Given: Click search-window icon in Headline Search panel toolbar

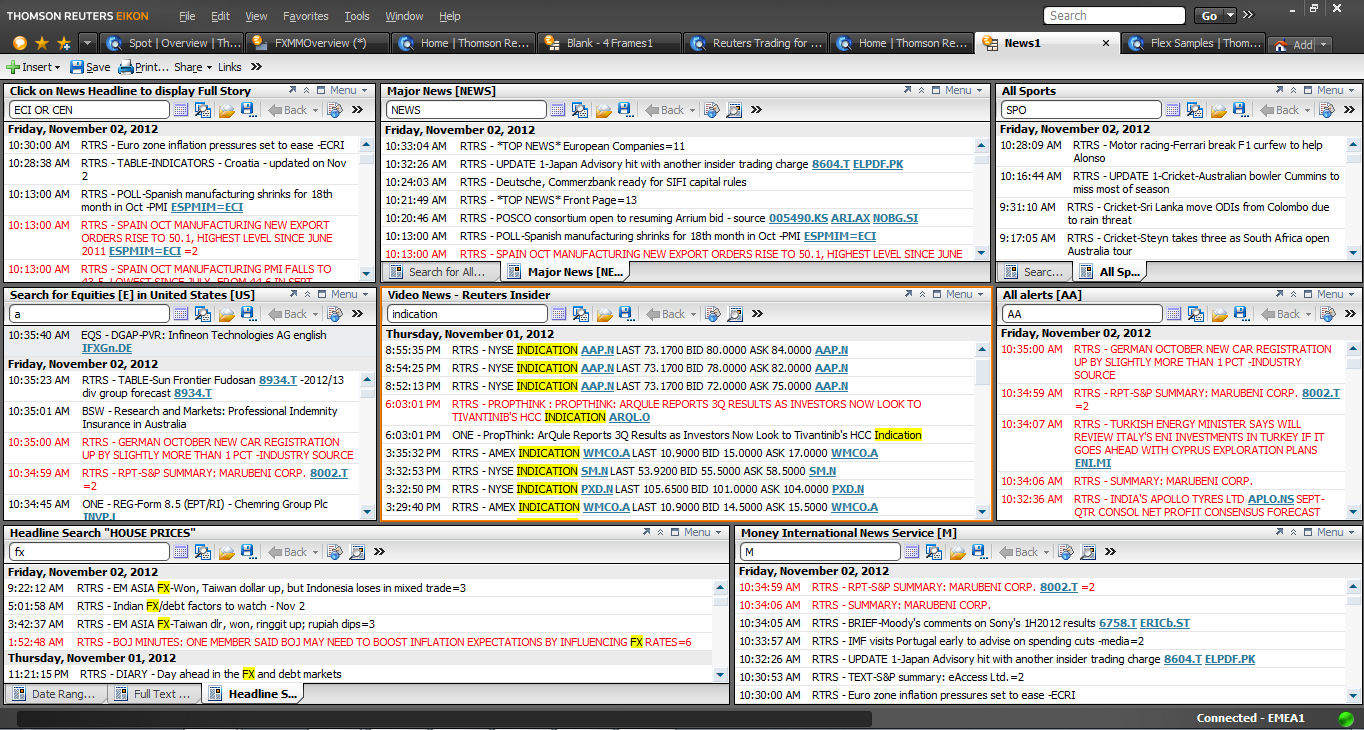Looking at the screenshot, I should pyautogui.click(x=203, y=552).
